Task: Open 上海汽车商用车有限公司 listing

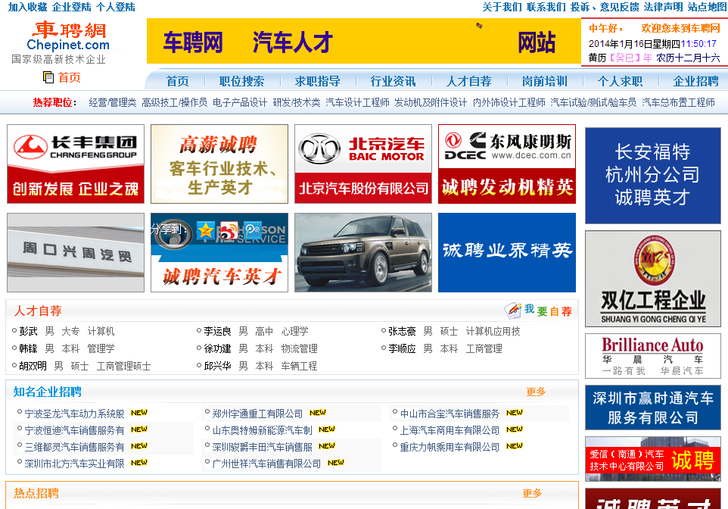Action: pyautogui.click(x=449, y=431)
